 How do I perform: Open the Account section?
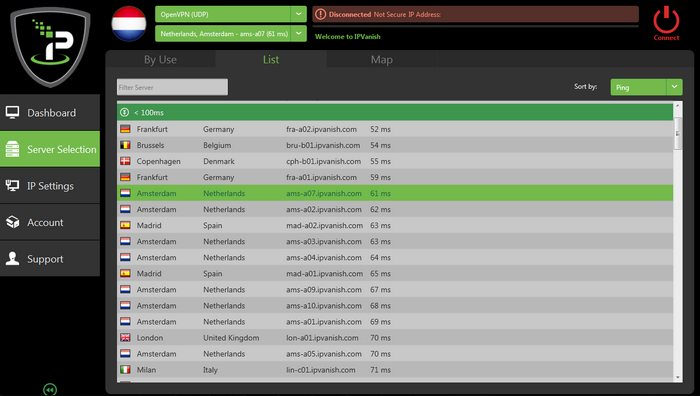coord(50,222)
